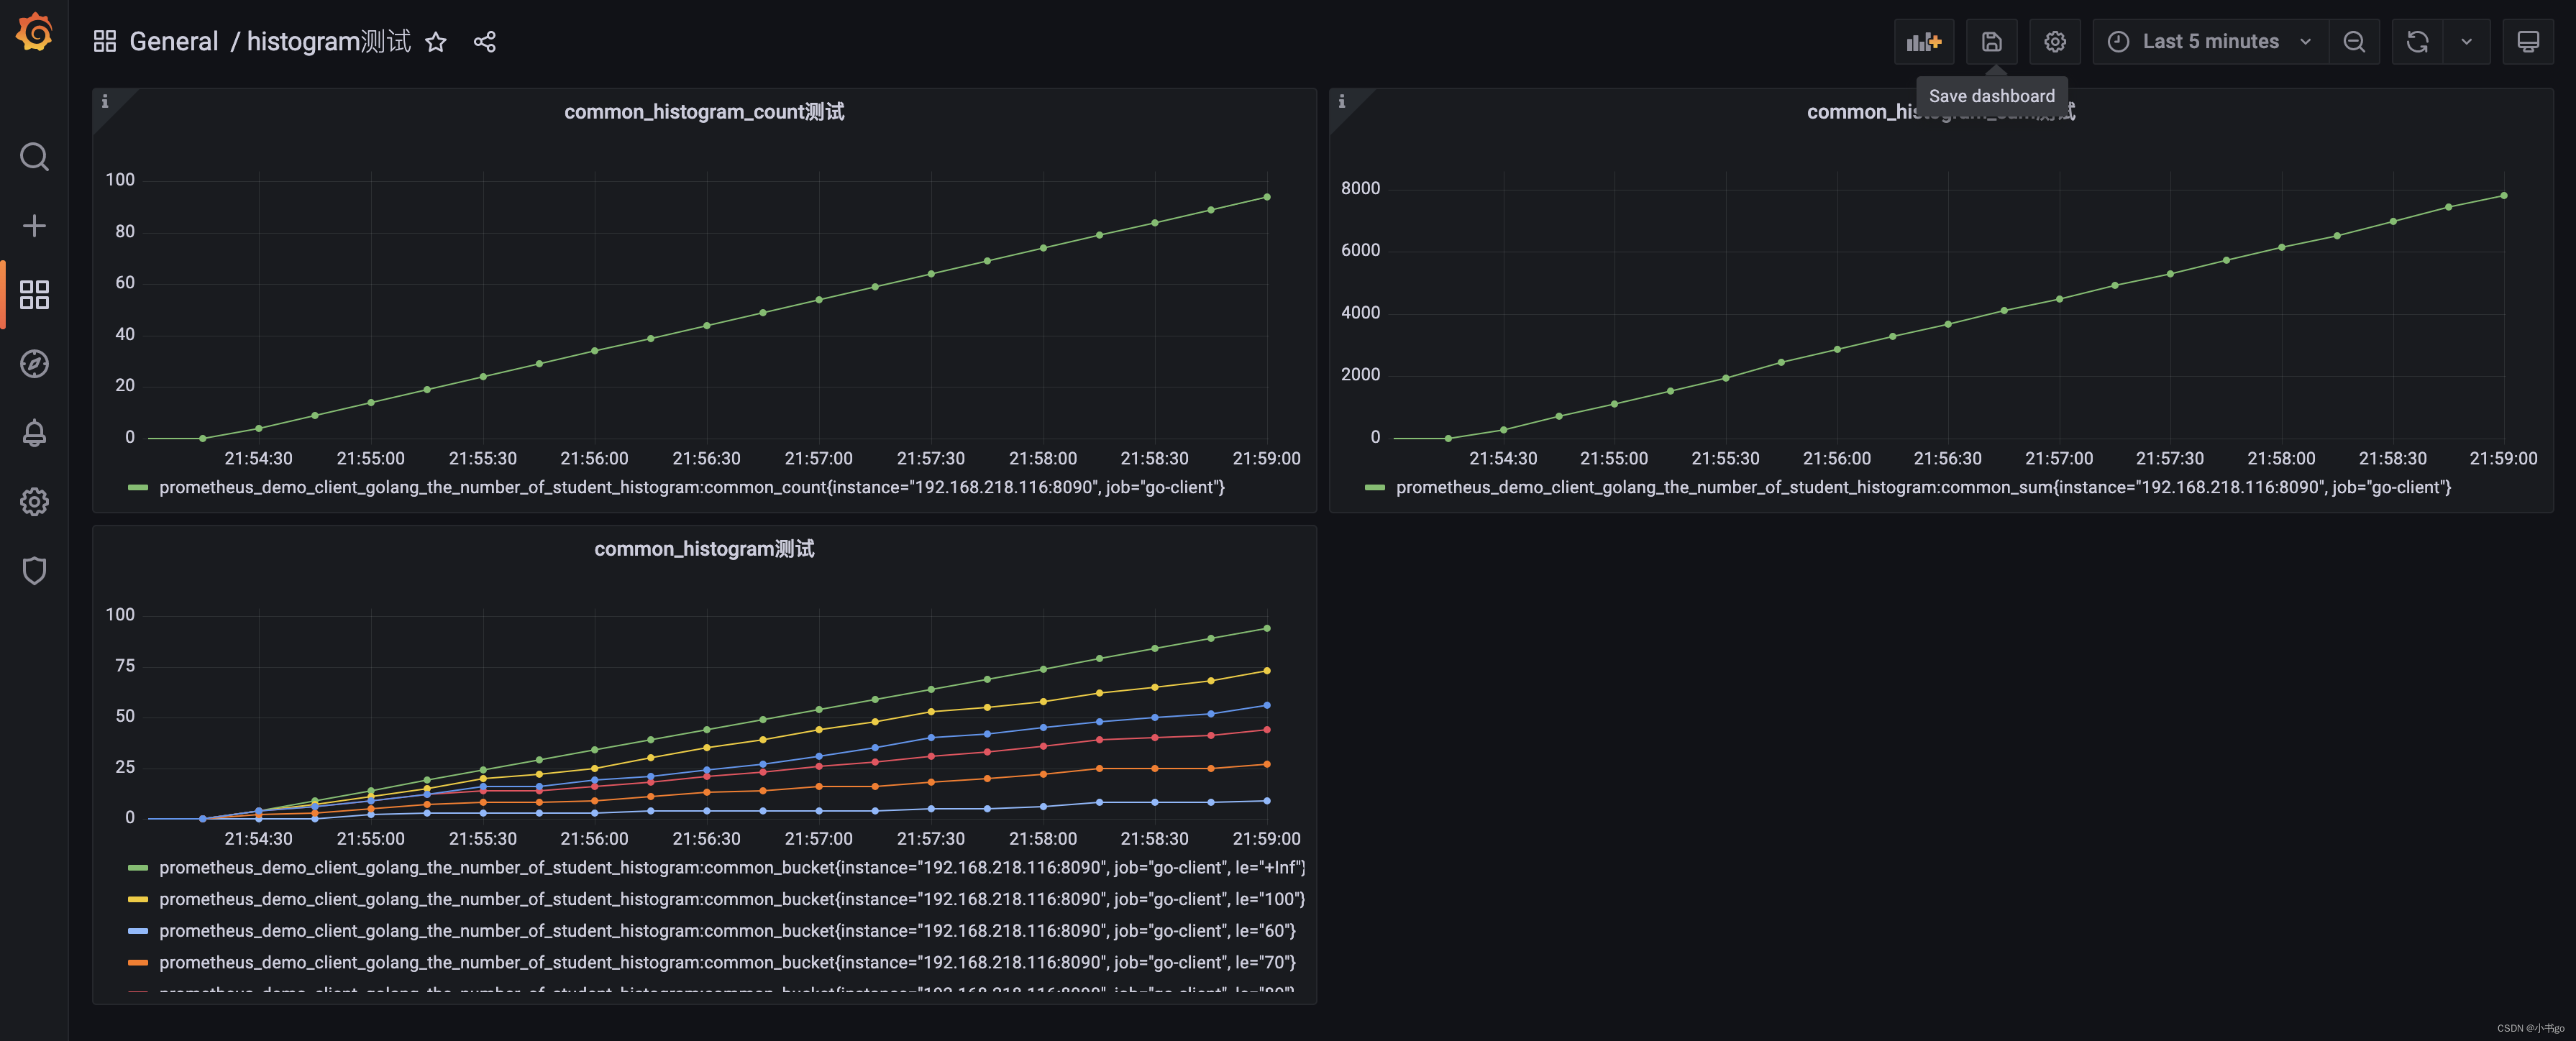Open the search dashboards icon
The height and width of the screenshot is (1041, 2576).
point(34,157)
